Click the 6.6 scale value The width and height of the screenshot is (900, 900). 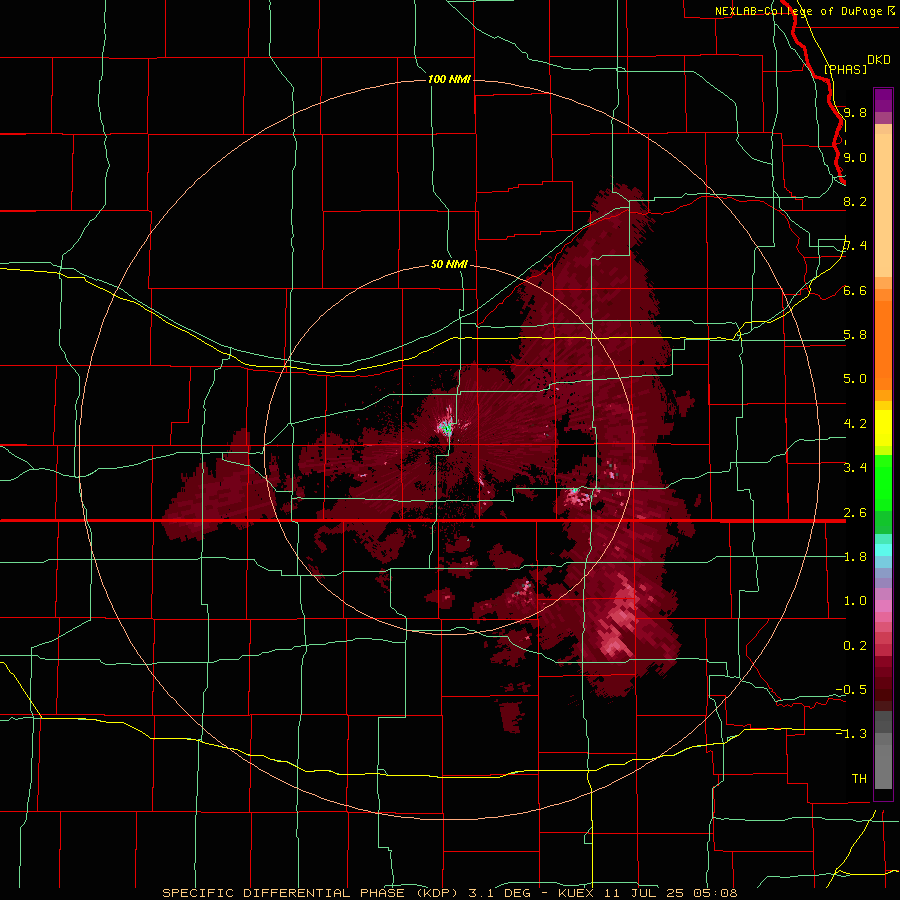[855, 290]
